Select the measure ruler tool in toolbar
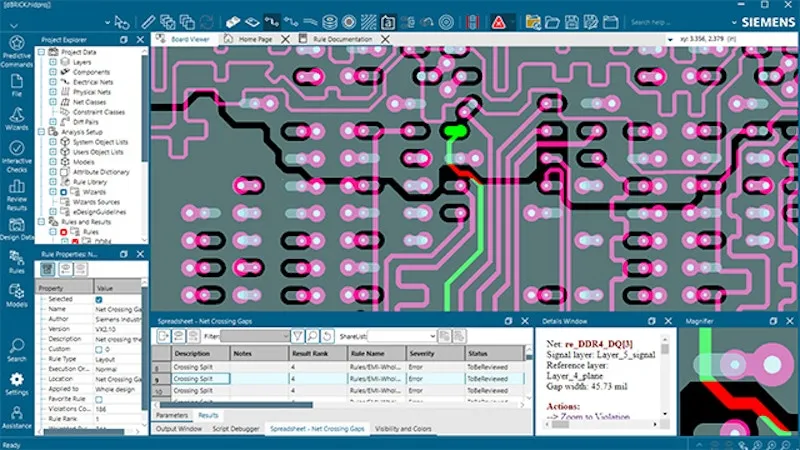Image resolution: width=800 pixels, height=450 pixels. (x=148, y=22)
